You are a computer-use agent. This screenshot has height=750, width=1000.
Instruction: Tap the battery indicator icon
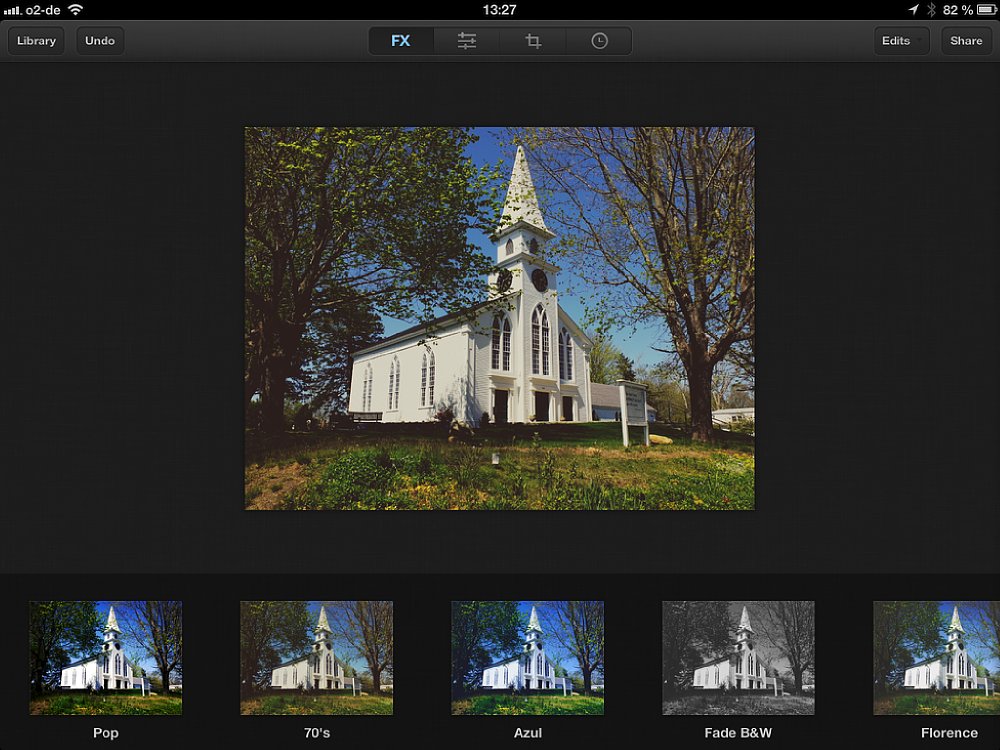coord(988,9)
